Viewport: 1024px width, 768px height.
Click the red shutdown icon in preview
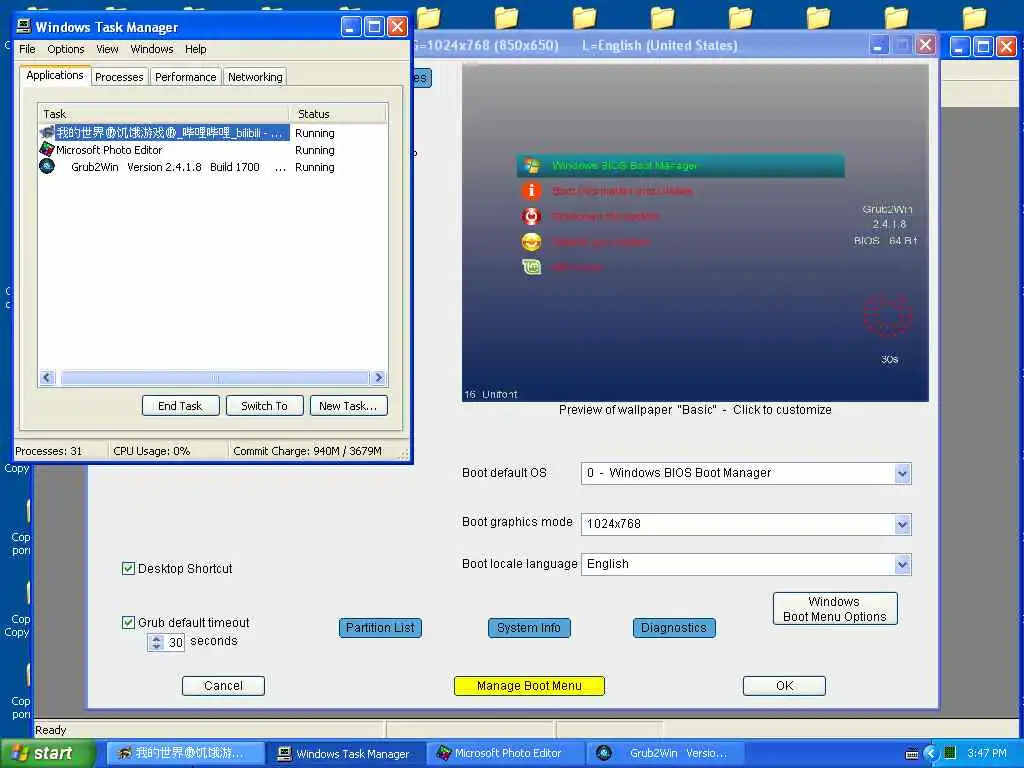532,216
